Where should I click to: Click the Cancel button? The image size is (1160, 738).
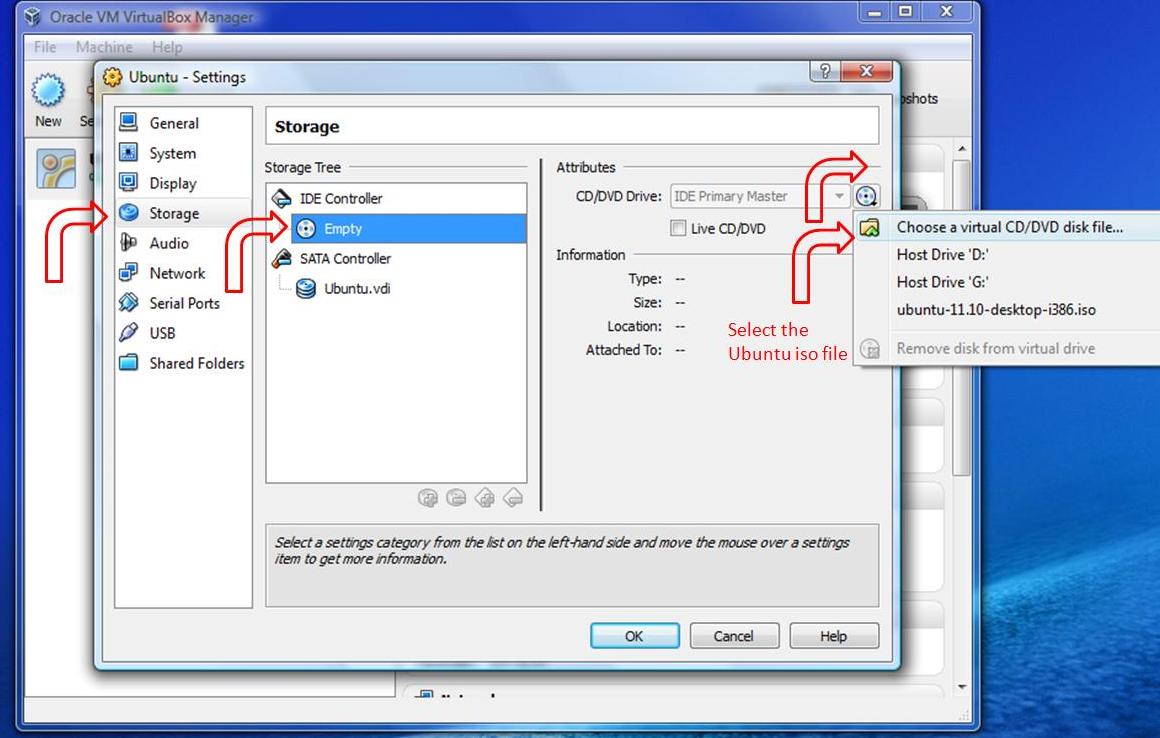(x=734, y=636)
